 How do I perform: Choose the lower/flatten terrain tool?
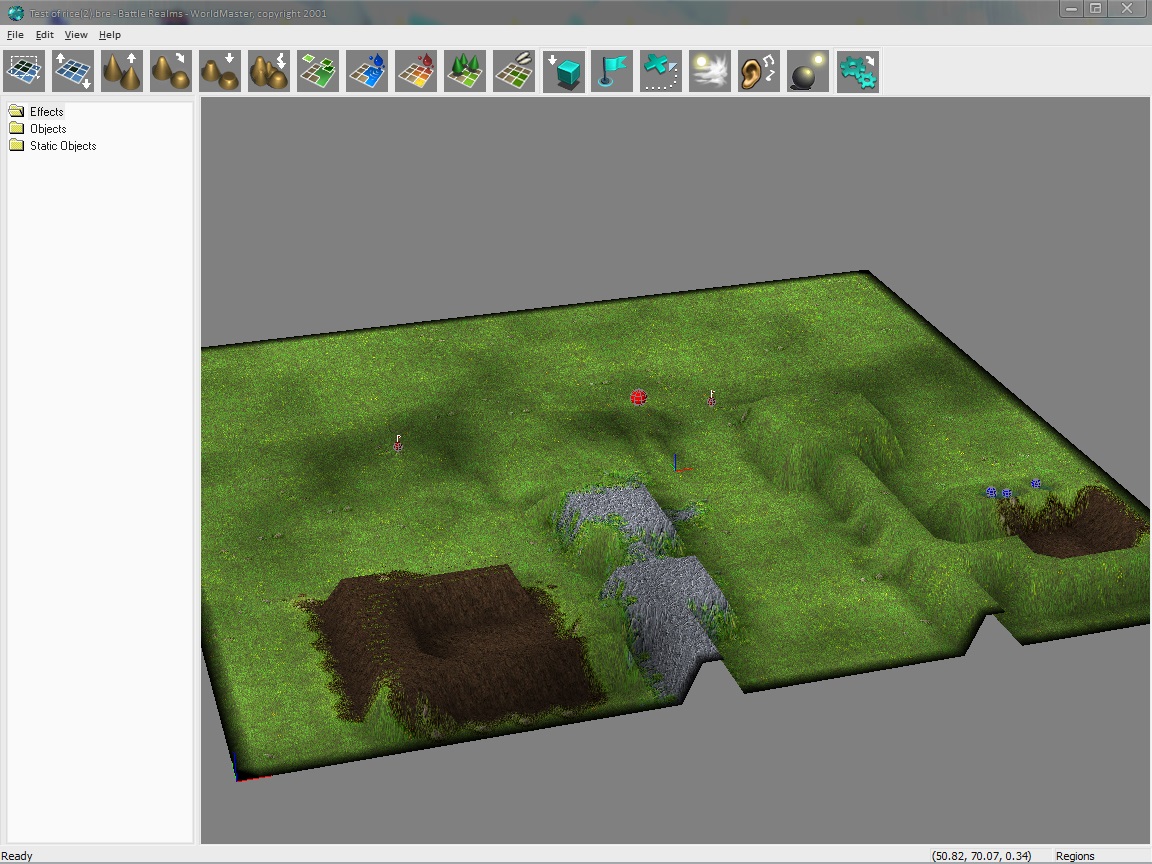(220, 71)
